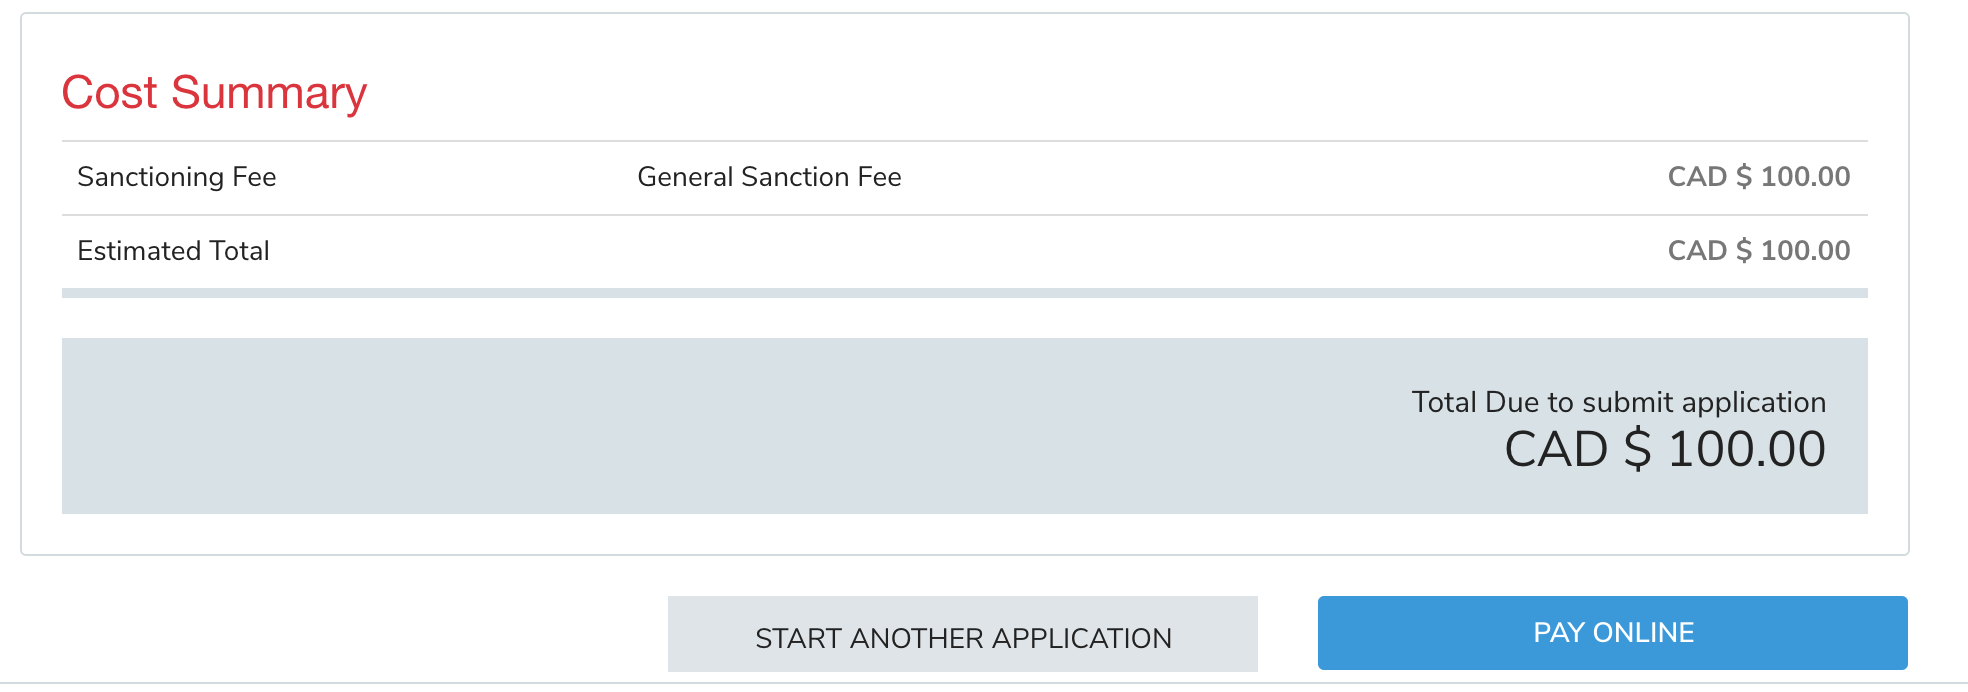Click the PAY ONLINE button
This screenshot has height=692, width=1968.
(x=1612, y=633)
